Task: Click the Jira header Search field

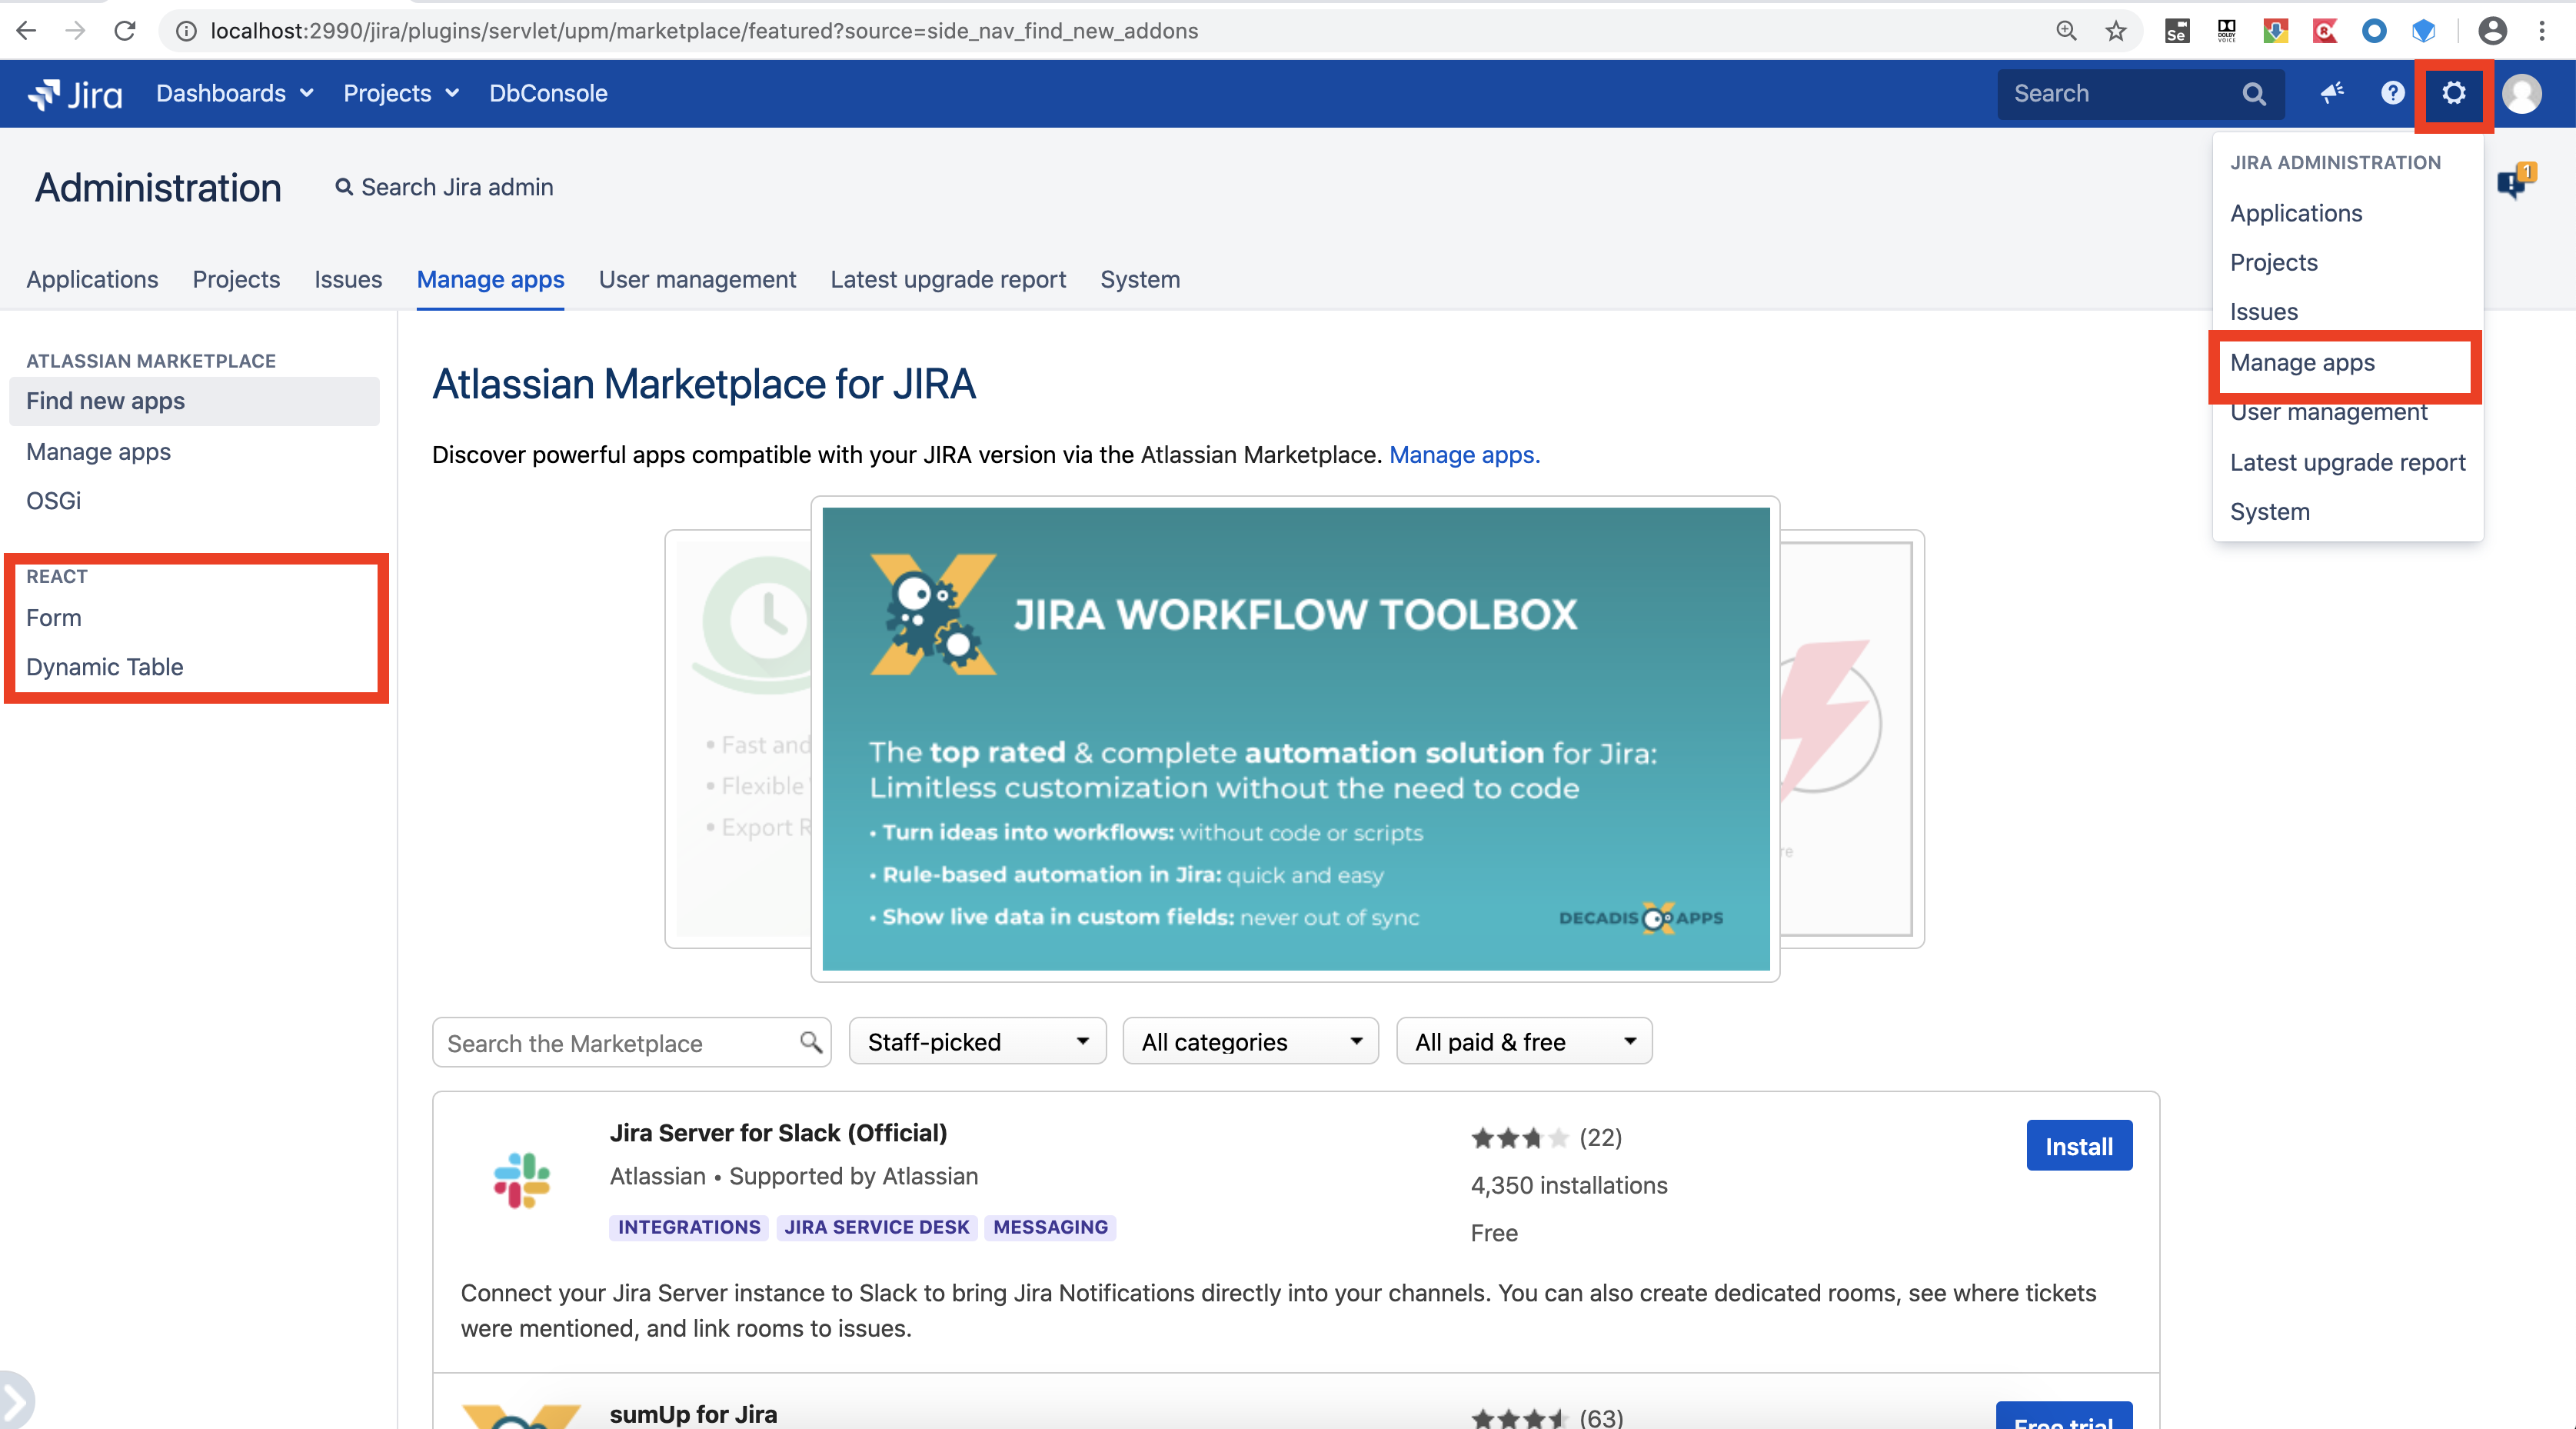Action: [2140, 94]
